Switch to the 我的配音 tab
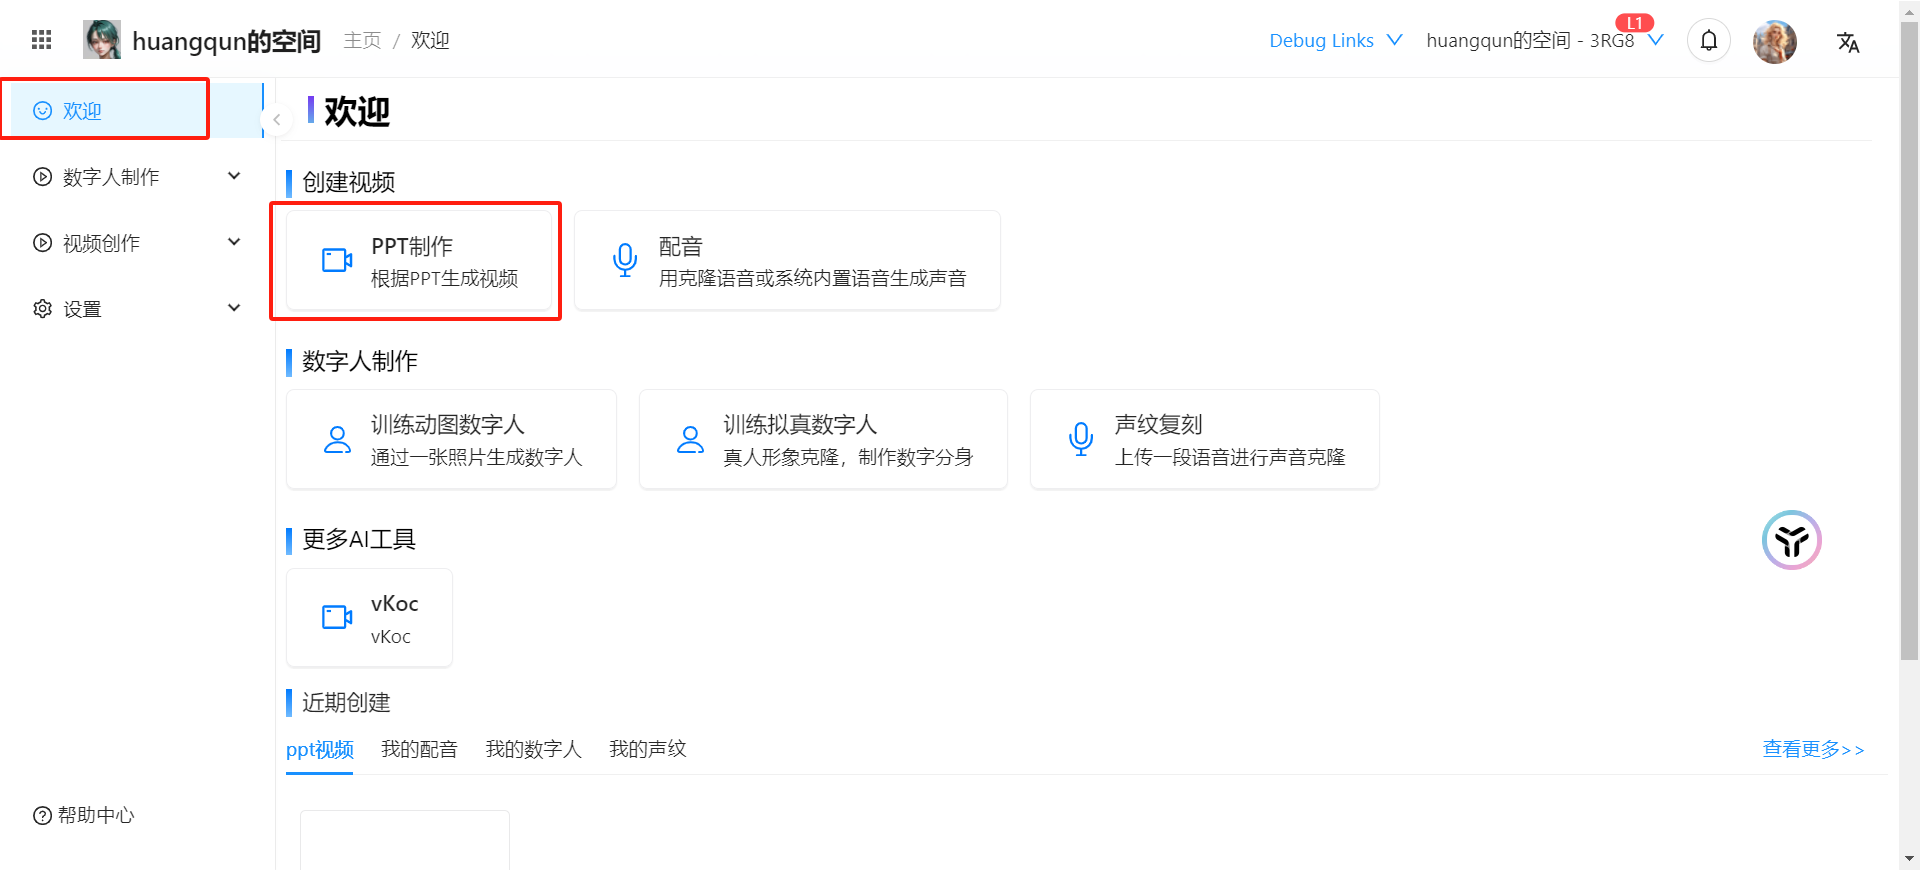 click(x=419, y=750)
